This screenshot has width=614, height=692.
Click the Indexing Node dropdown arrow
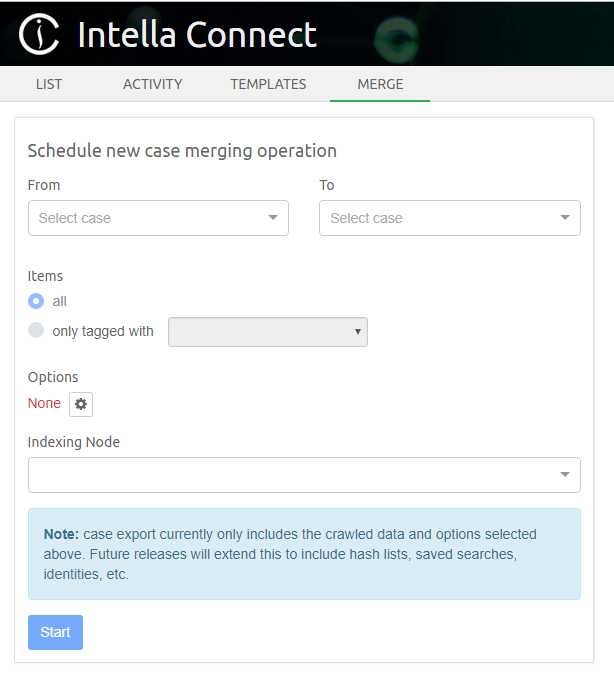[565, 475]
